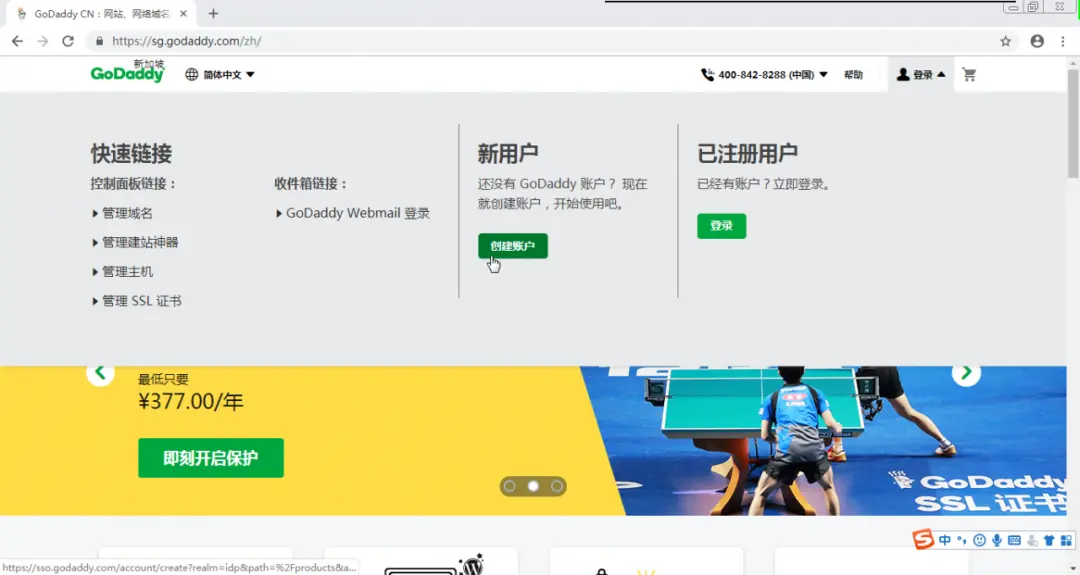Click the Sogou user account icon
Viewport: 1080px width, 575px height.
[1032, 541]
